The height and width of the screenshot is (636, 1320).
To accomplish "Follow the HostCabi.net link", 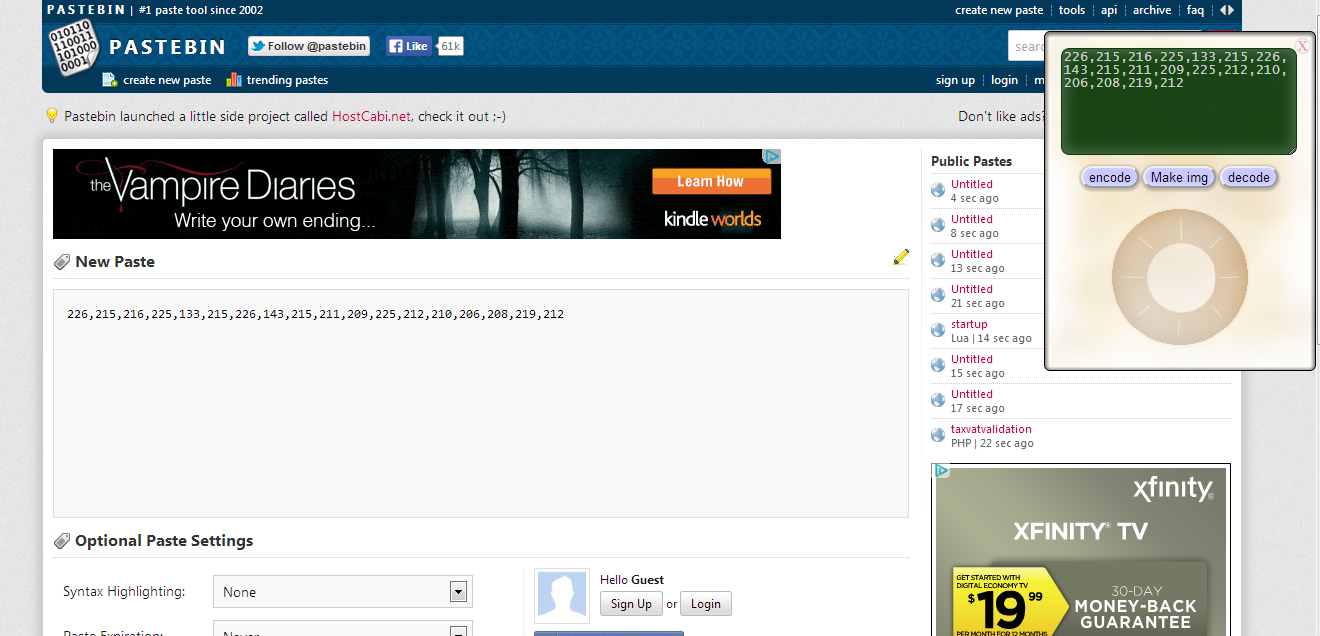I will (371, 116).
